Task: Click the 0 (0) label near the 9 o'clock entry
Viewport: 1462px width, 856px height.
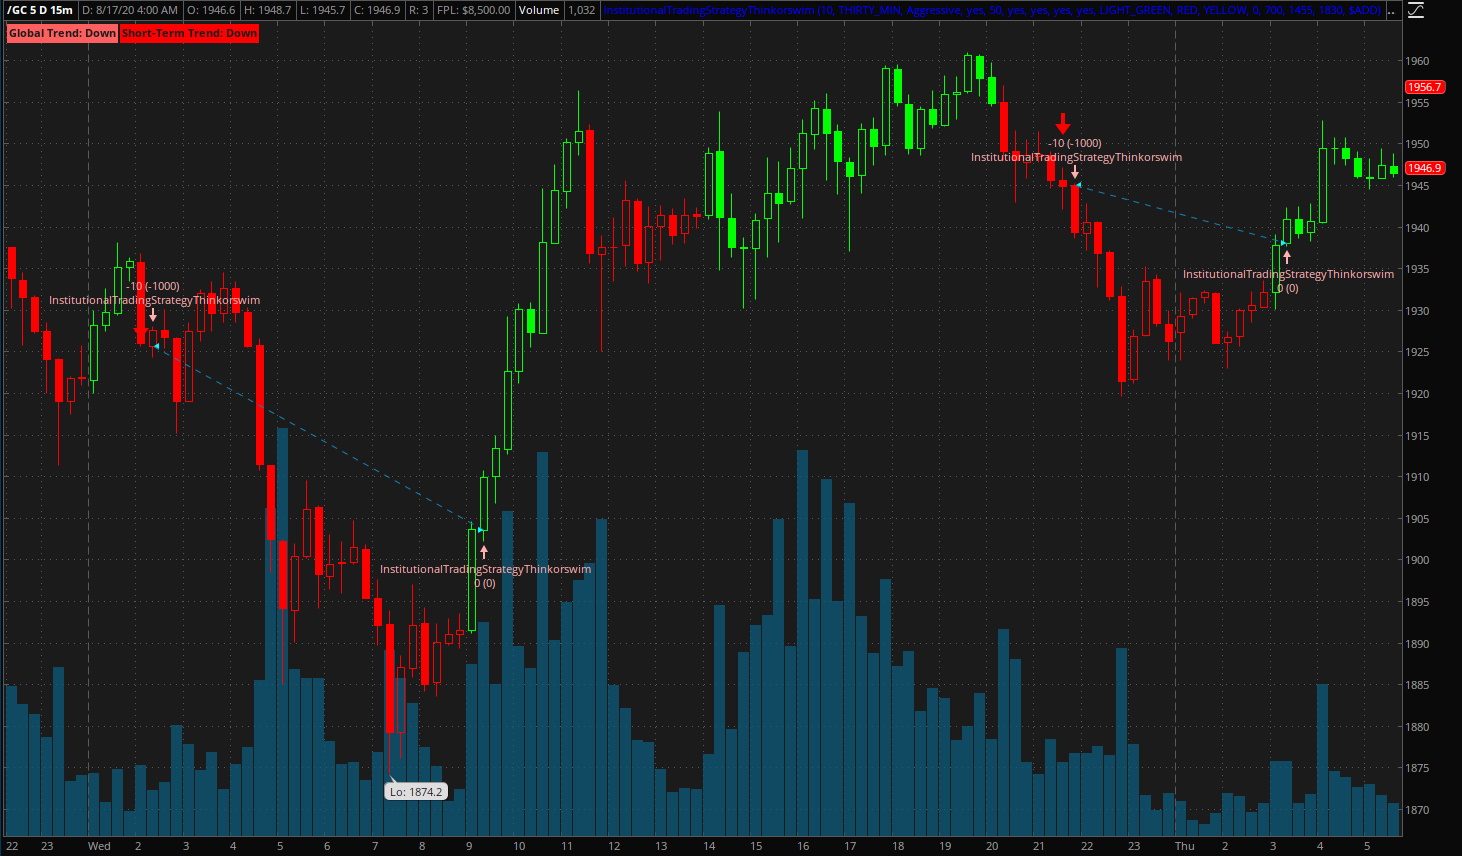Action: 485,583
